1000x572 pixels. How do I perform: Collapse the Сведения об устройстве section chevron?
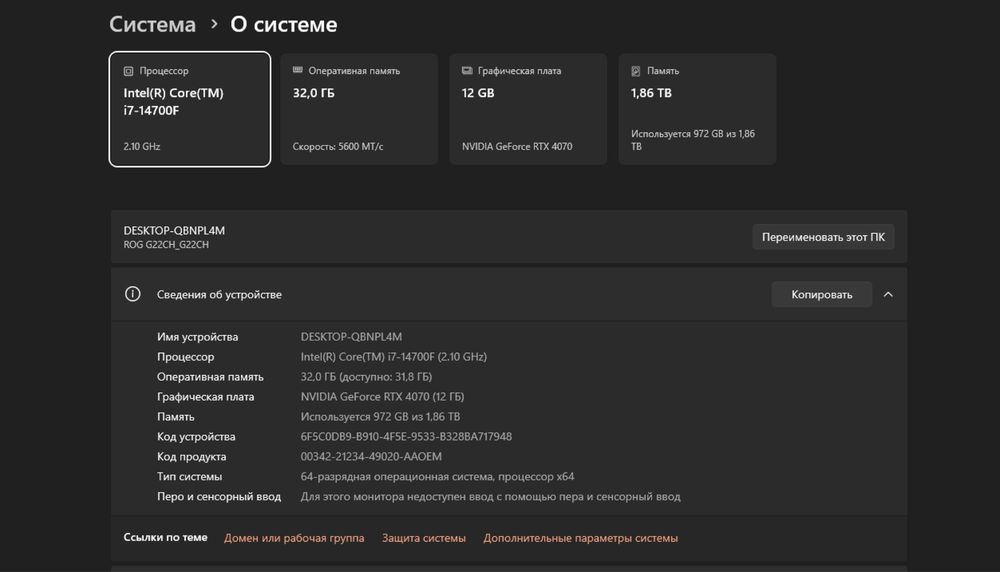click(x=888, y=295)
